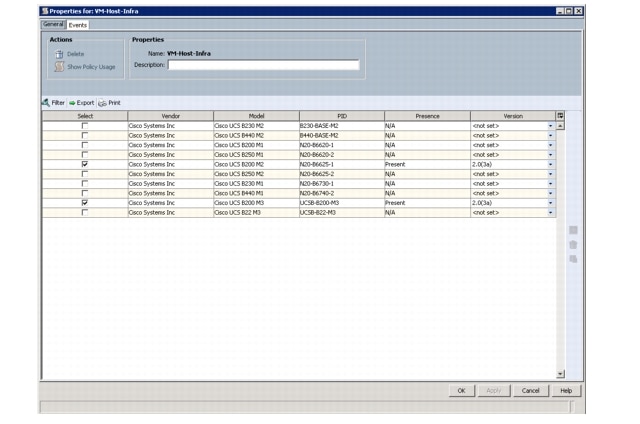Open Version dropdown for B230-BASE-M2 row
The width and height of the screenshot is (640, 424).
(x=551, y=126)
